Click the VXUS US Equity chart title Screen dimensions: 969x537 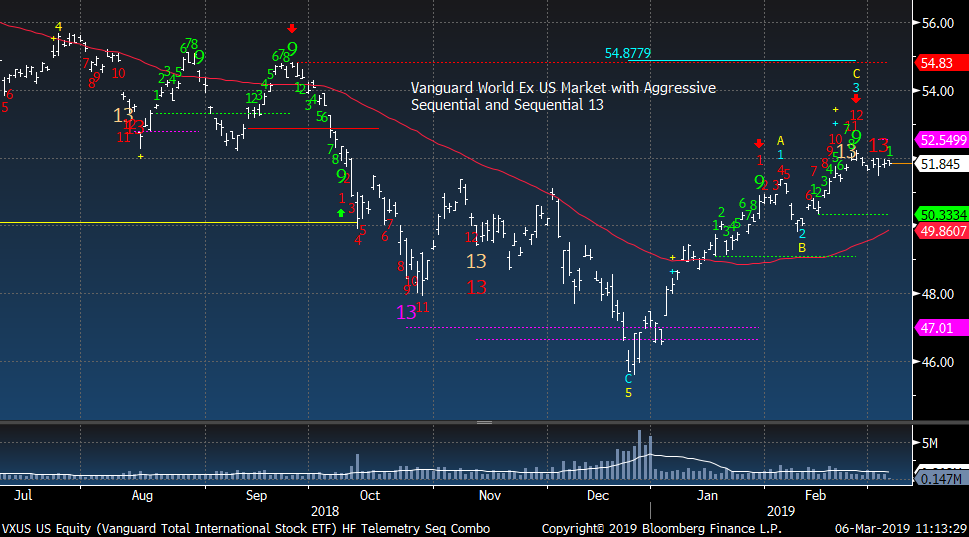pyautogui.click(x=246, y=529)
